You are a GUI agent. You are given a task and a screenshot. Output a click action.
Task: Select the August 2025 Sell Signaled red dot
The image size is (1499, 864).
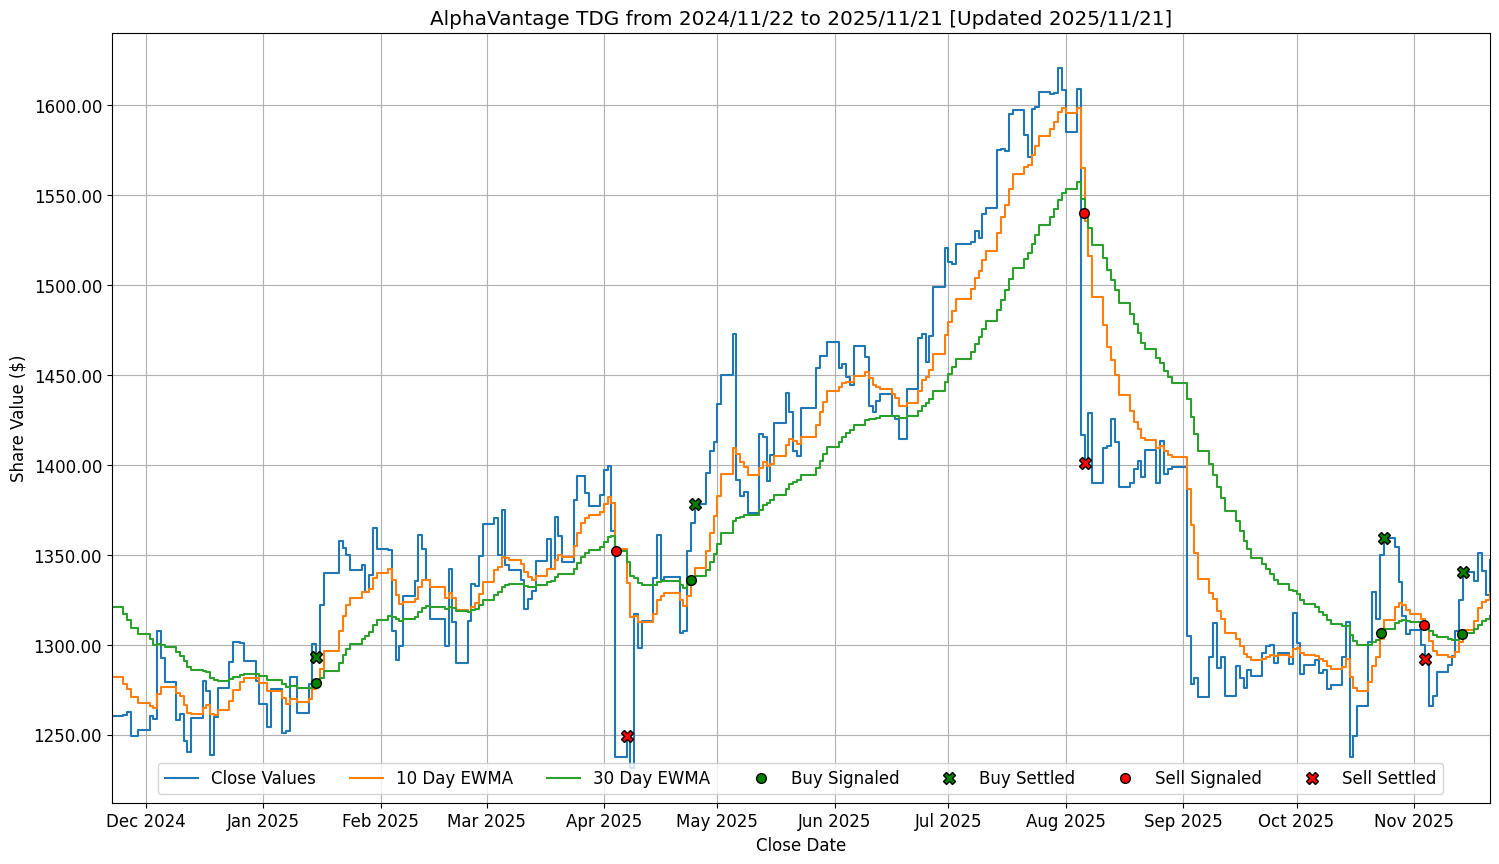pos(1084,213)
